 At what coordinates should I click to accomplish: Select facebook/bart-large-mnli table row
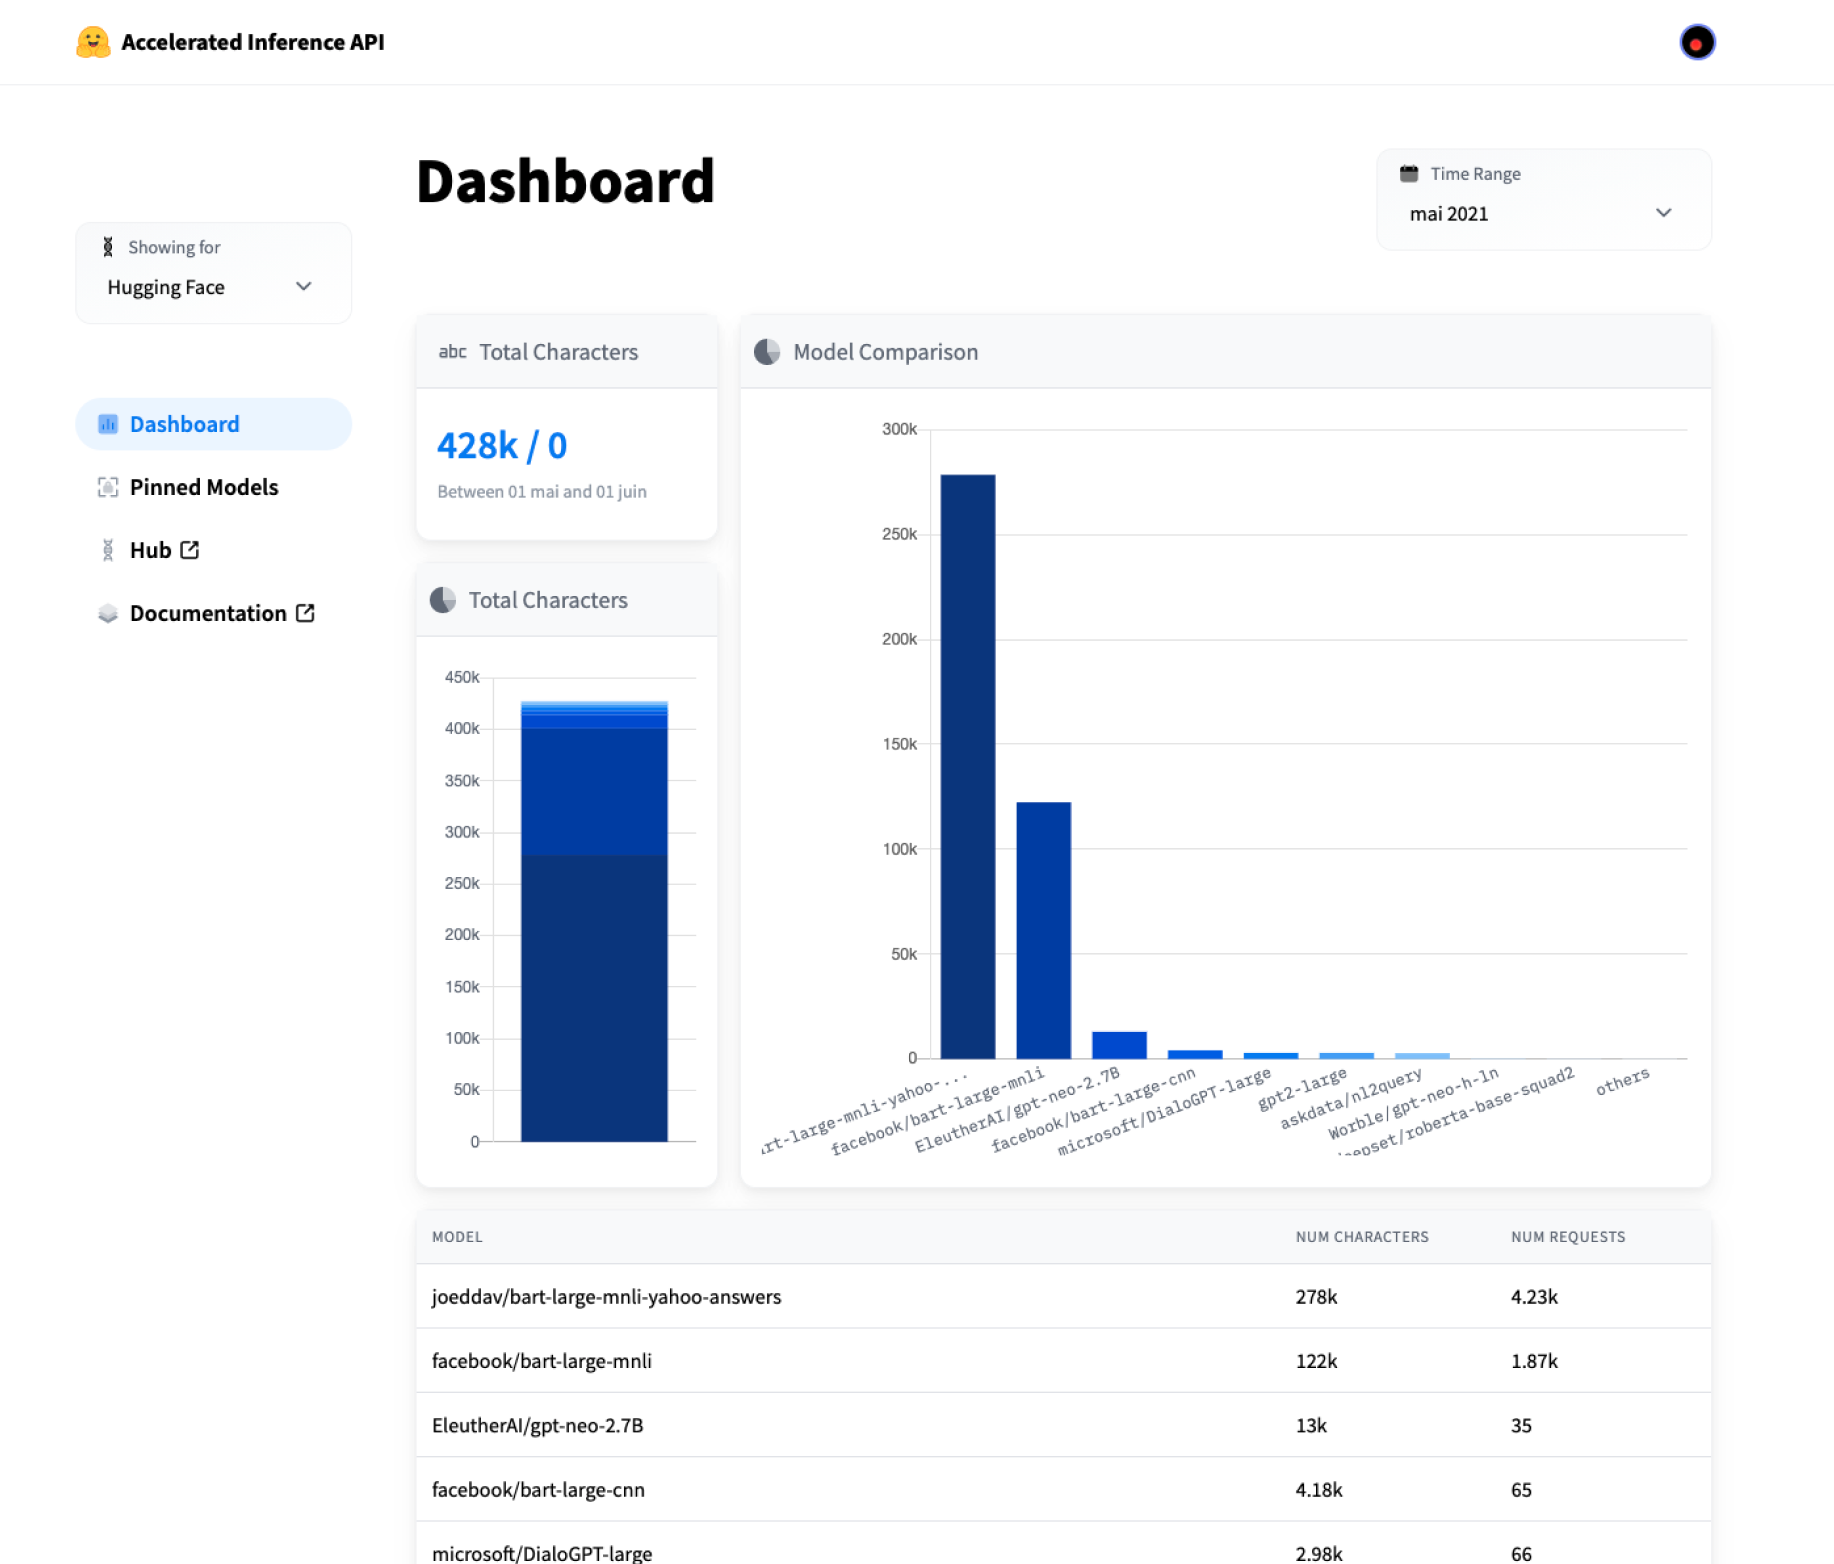click(x=1063, y=1360)
